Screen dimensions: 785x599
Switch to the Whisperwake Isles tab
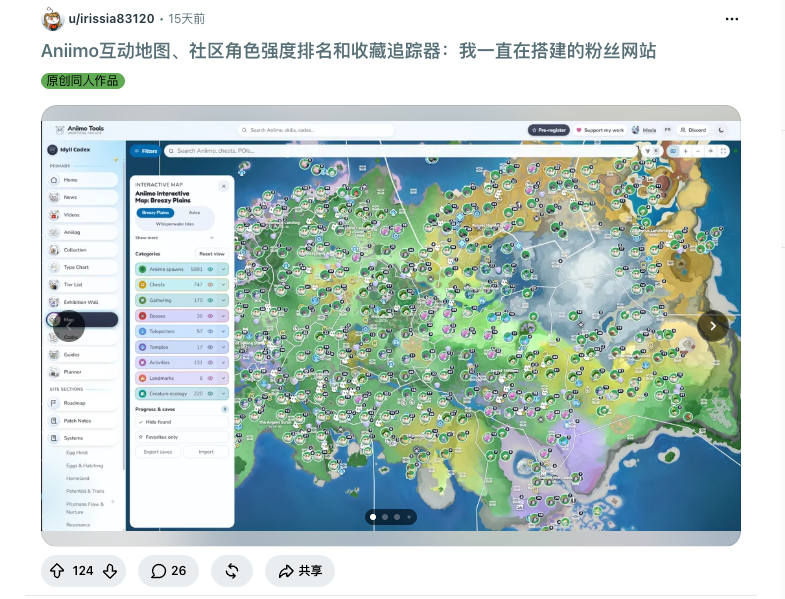[x=175, y=224]
